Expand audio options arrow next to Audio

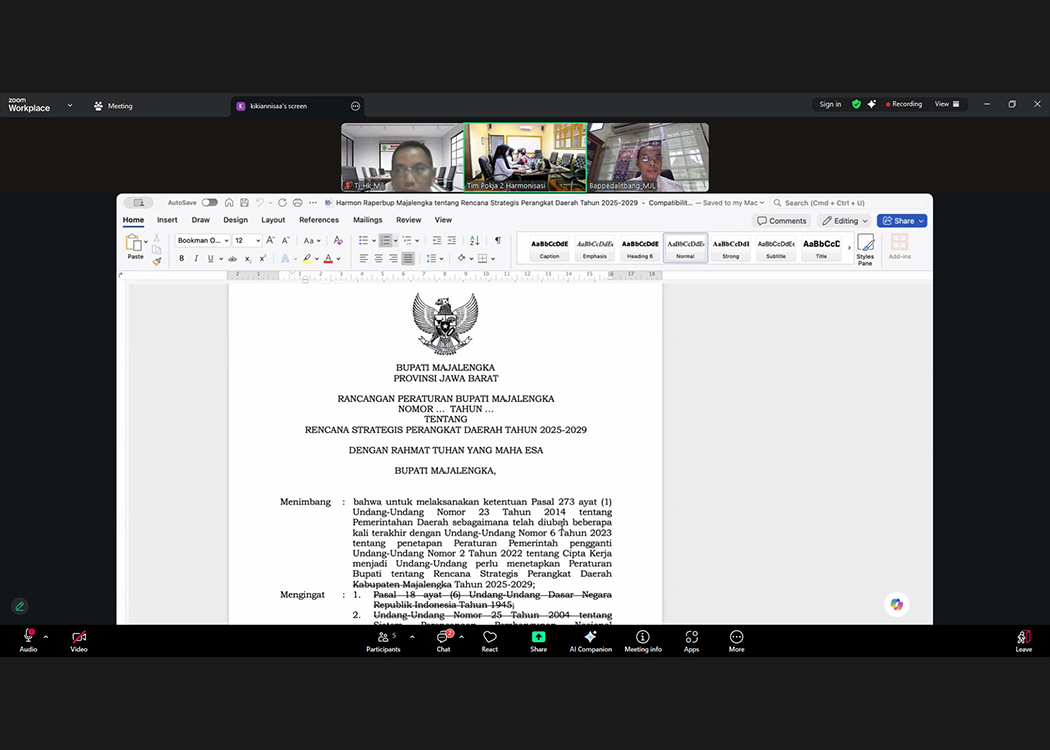tap(46, 636)
